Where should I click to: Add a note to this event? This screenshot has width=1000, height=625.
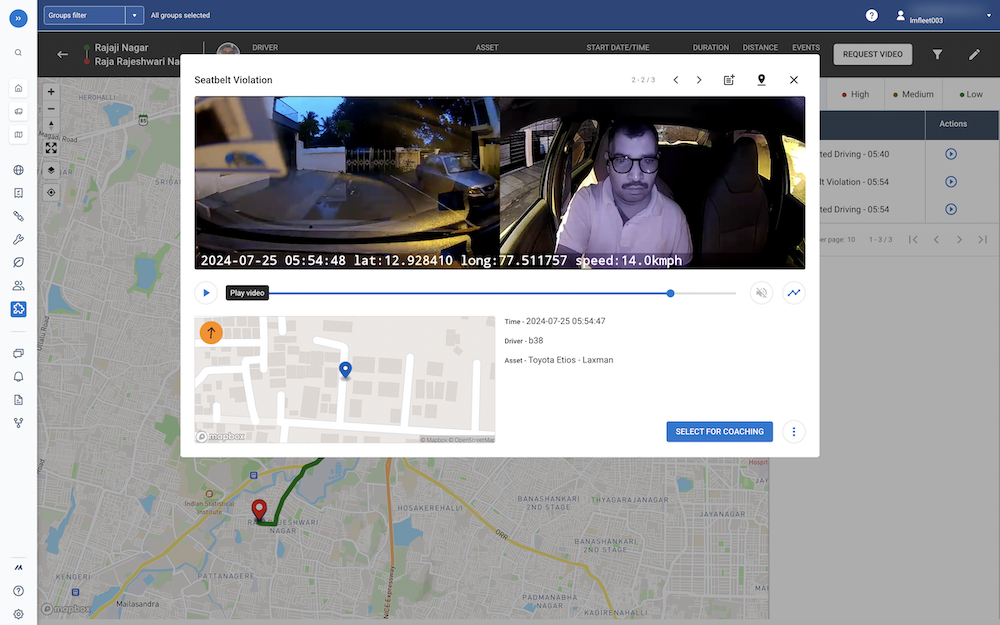(x=729, y=80)
